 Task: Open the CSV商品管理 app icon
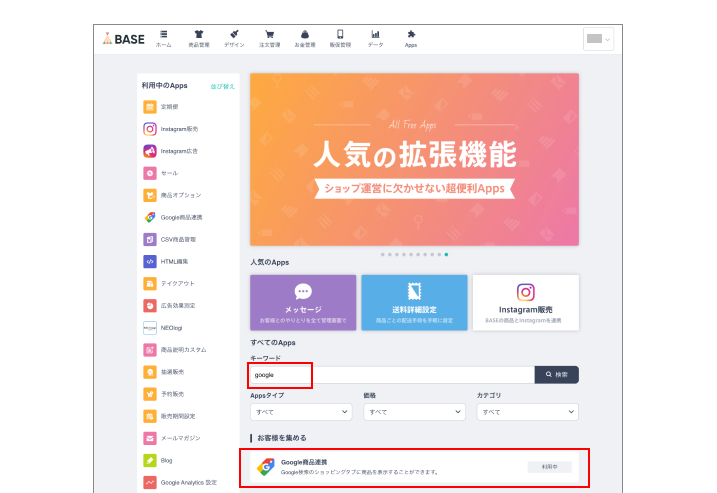tap(150, 239)
